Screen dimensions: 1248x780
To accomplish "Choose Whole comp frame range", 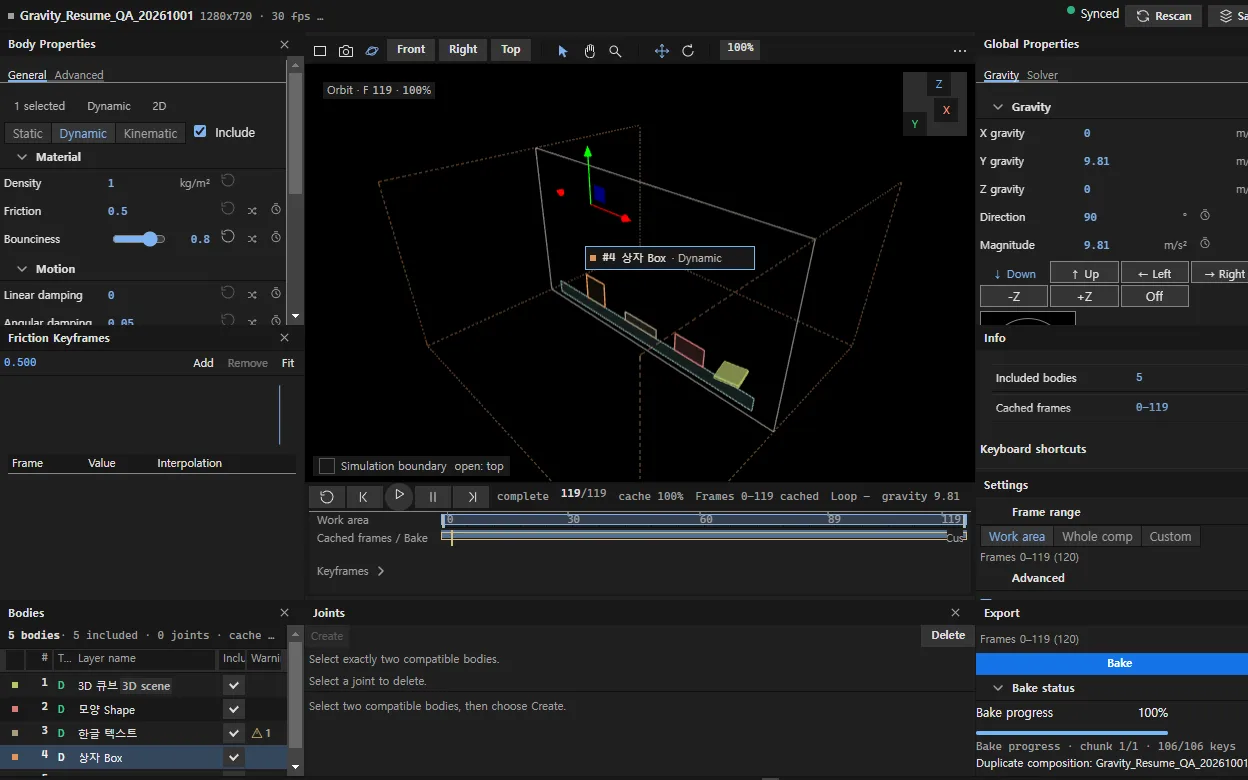I will (x=1097, y=536).
